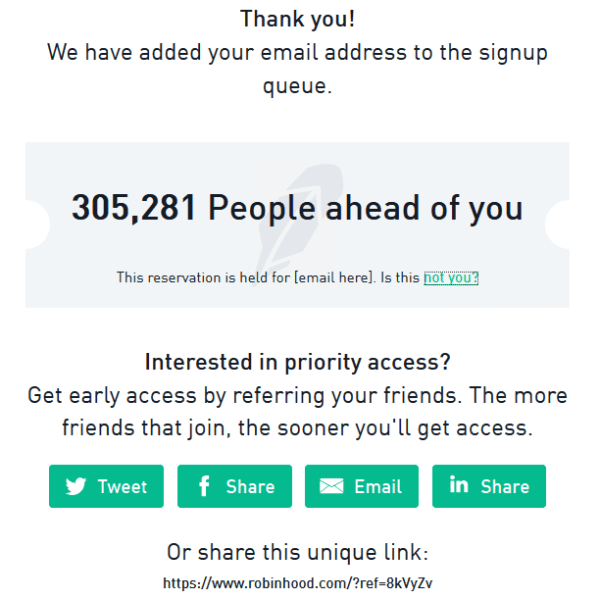Click the 'Or share this unique link:' text
The width and height of the screenshot is (600, 600).
pyautogui.click(x=297, y=553)
